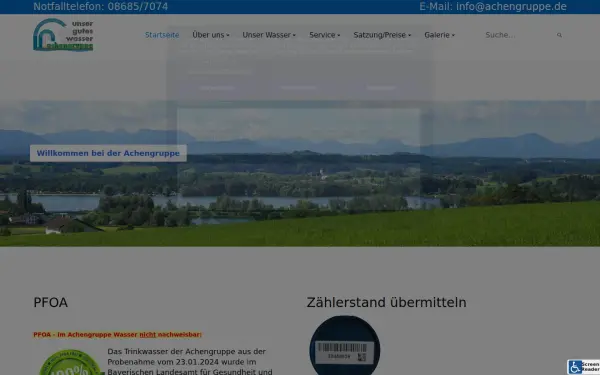Expand the Unser Wasser dropdown menu
The image size is (600, 375).
(x=269, y=35)
